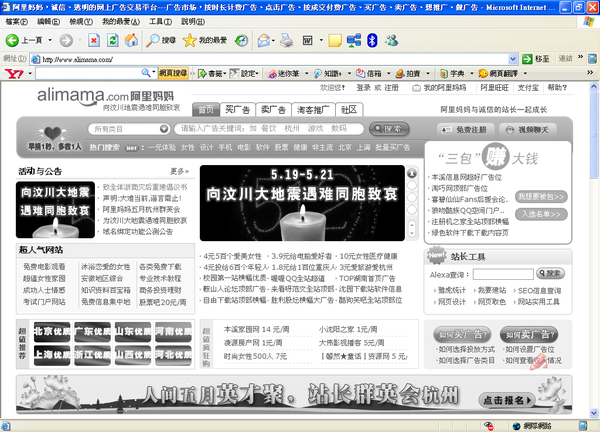The image size is (600, 432).
Task: Open the Yahoo toolbar 知識+ button
Action: coord(329,73)
